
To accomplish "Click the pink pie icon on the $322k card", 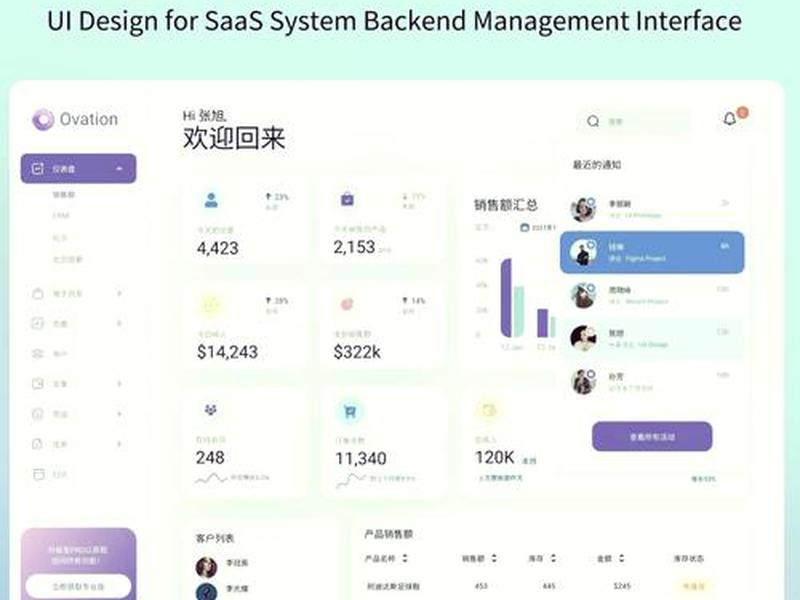I will (x=347, y=305).
